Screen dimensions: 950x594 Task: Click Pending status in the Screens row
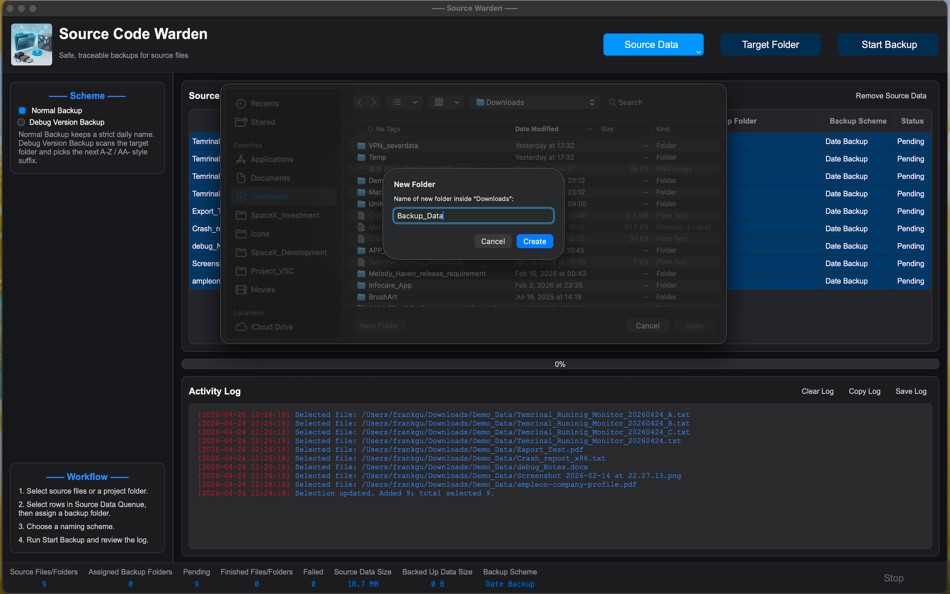[x=910, y=264]
